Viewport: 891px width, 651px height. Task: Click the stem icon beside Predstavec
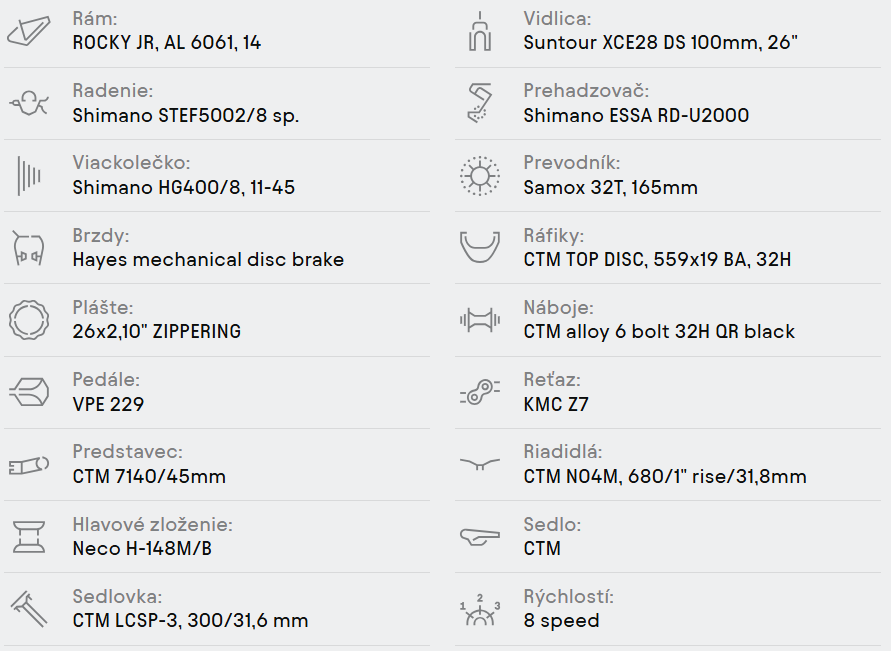tap(29, 465)
